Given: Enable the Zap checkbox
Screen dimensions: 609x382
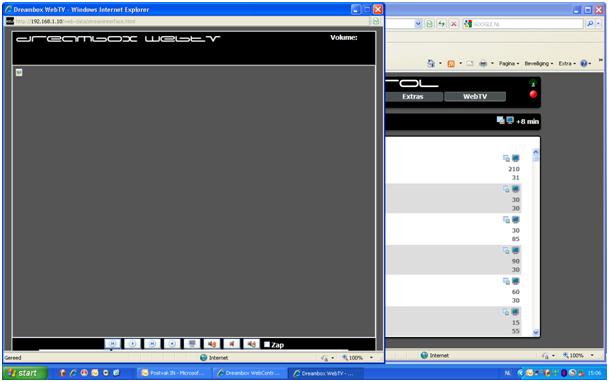Looking at the screenshot, I should click(x=267, y=344).
